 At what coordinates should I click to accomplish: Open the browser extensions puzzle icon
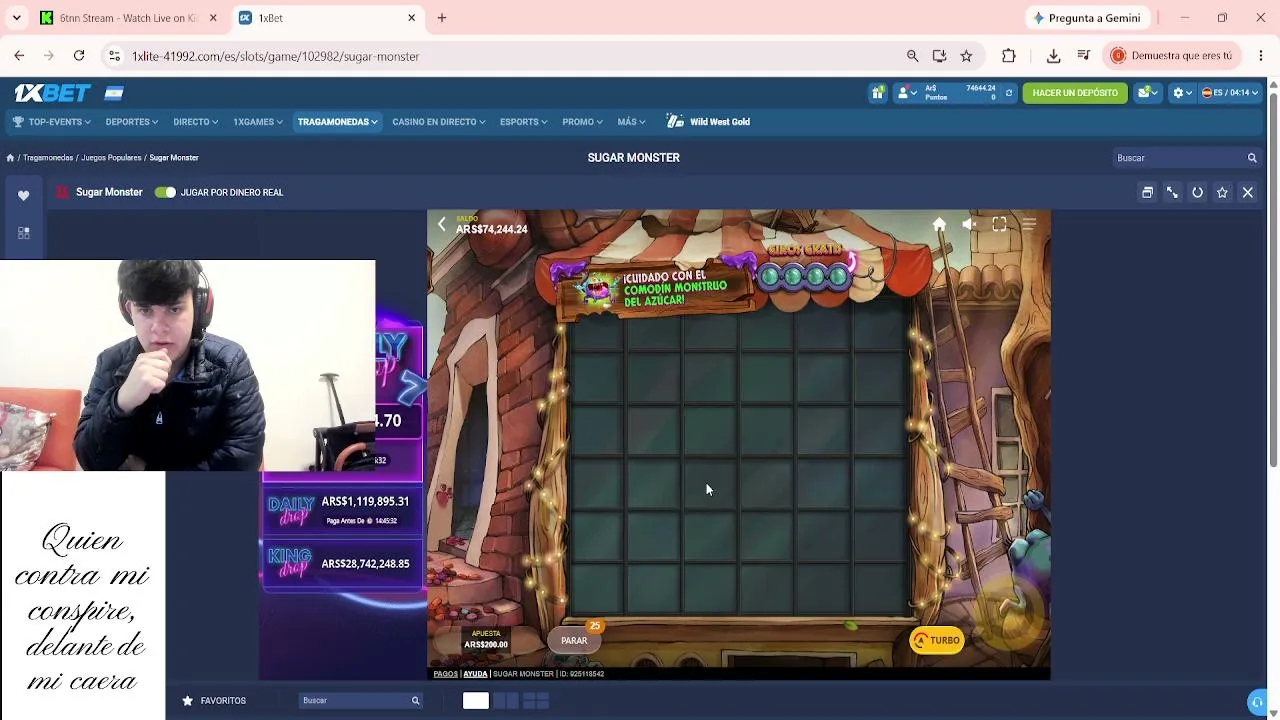coord(1008,56)
